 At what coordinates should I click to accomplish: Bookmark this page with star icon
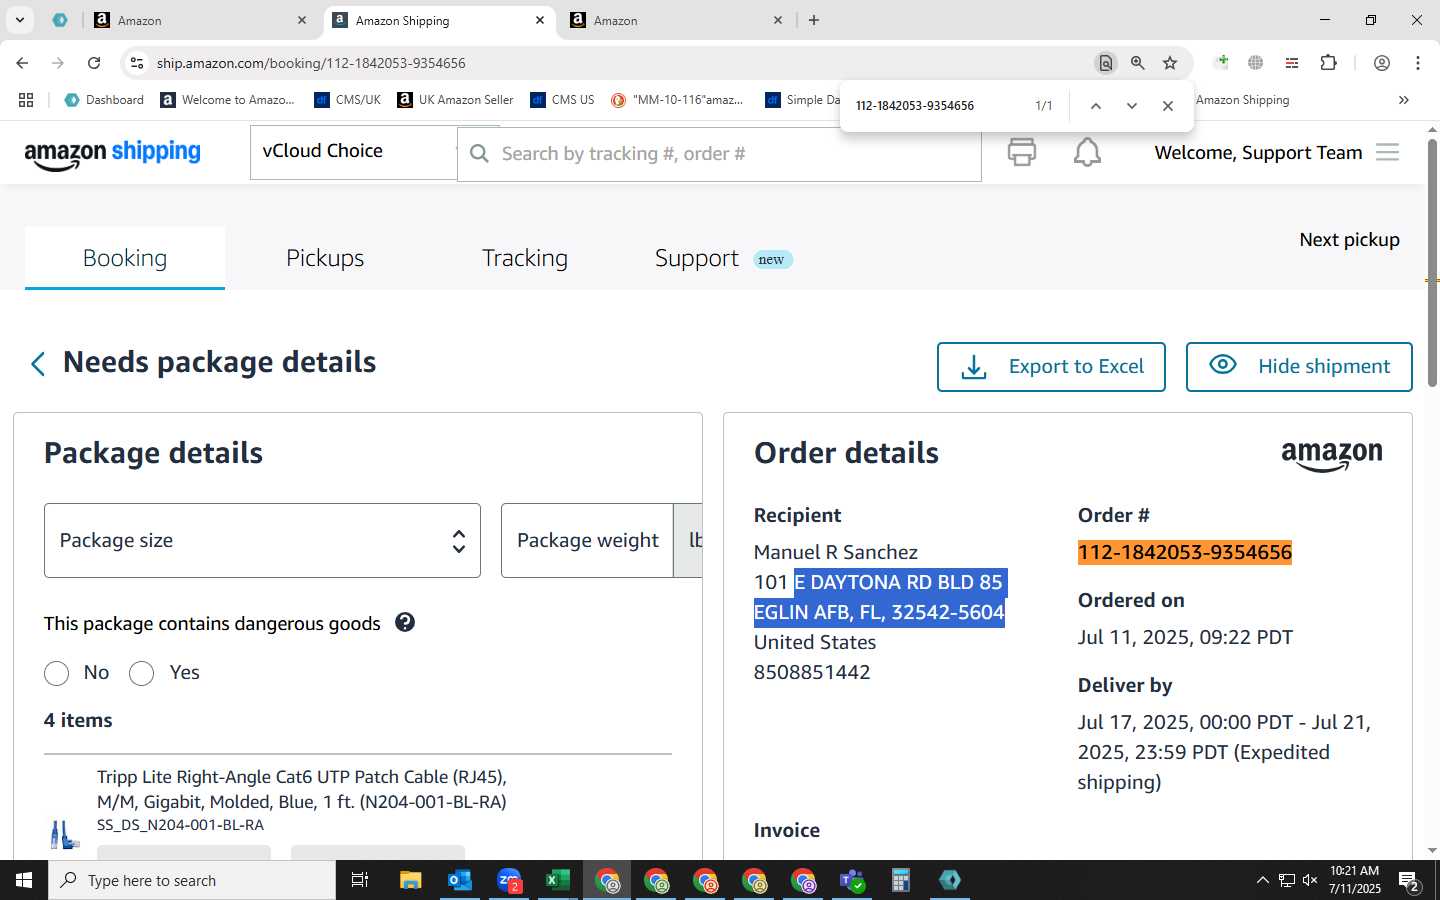click(x=1170, y=63)
